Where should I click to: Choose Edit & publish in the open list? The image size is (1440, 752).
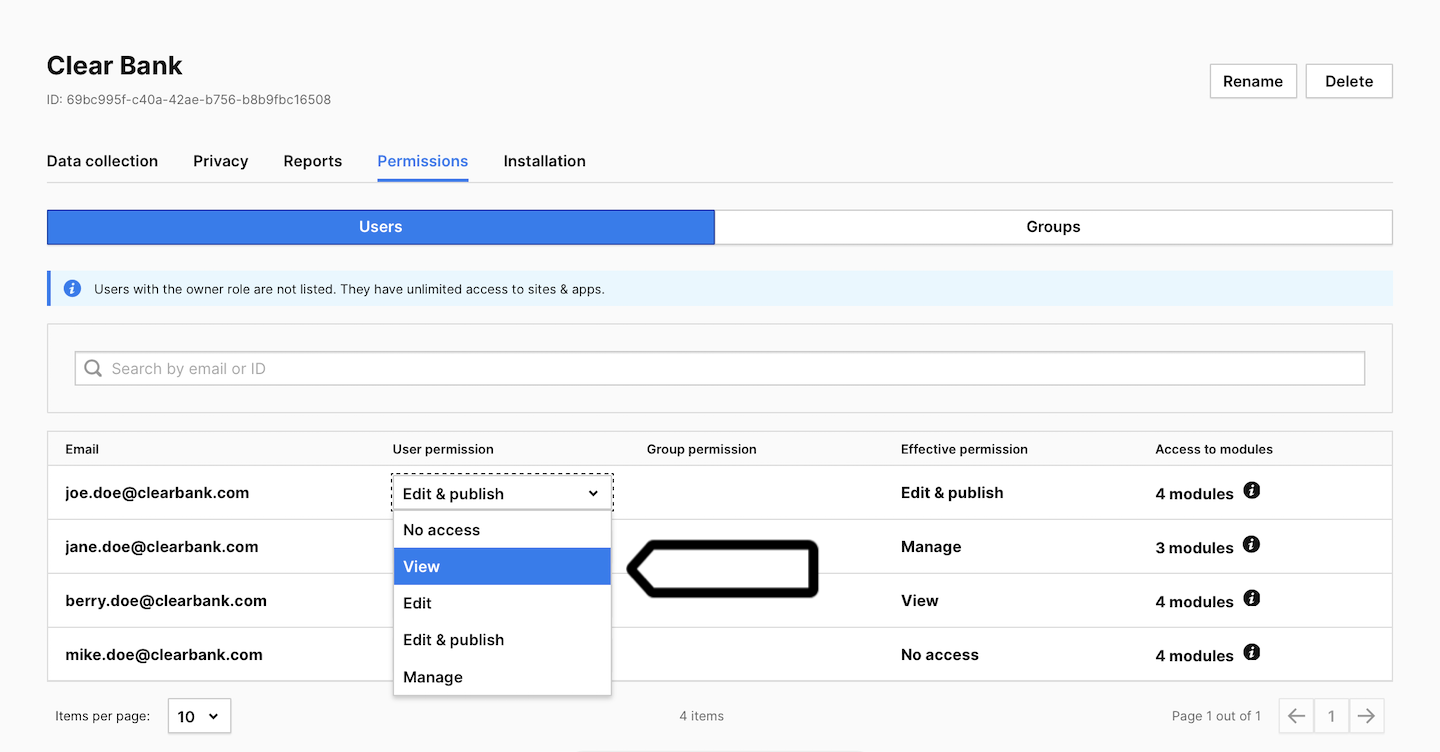[502, 640]
